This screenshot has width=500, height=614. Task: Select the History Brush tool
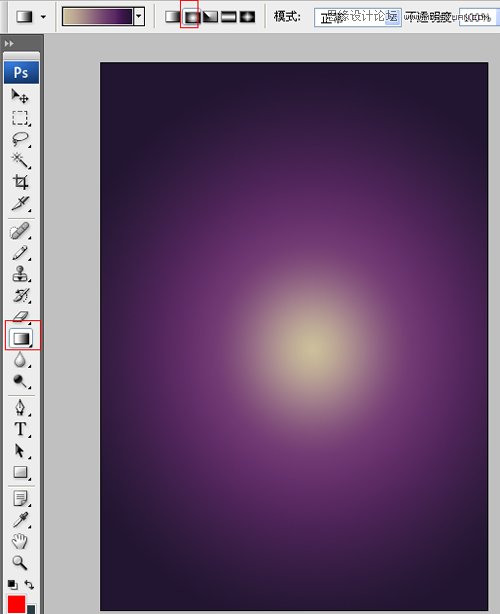click(x=20, y=296)
